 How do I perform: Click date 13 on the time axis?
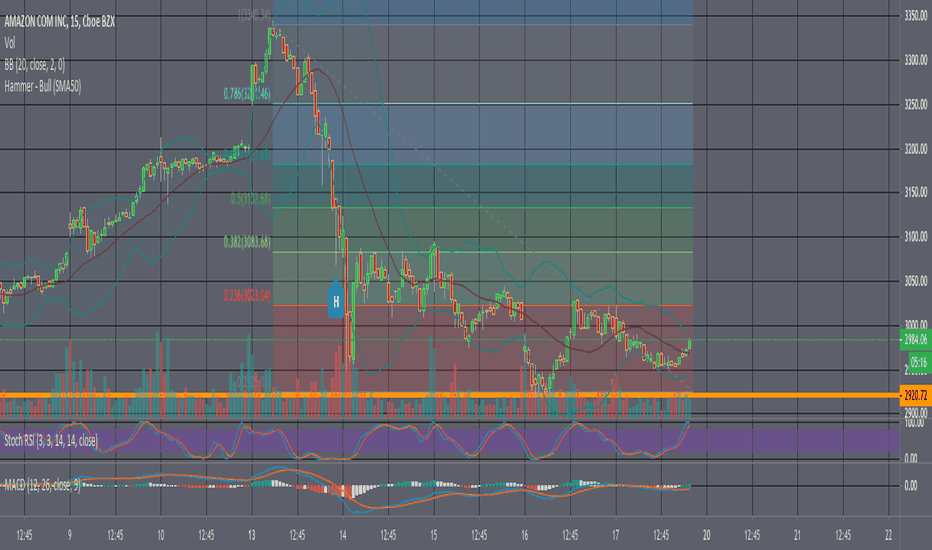pos(251,536)
